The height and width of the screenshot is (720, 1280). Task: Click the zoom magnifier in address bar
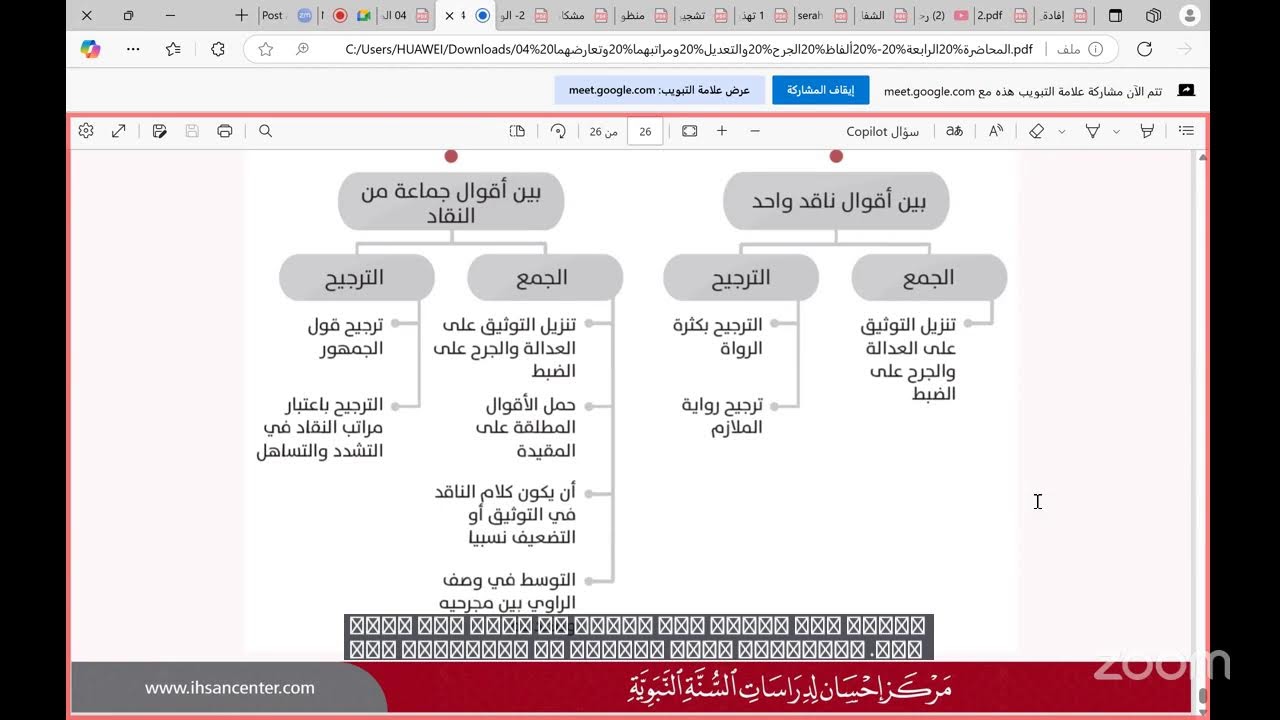point(302,49)
